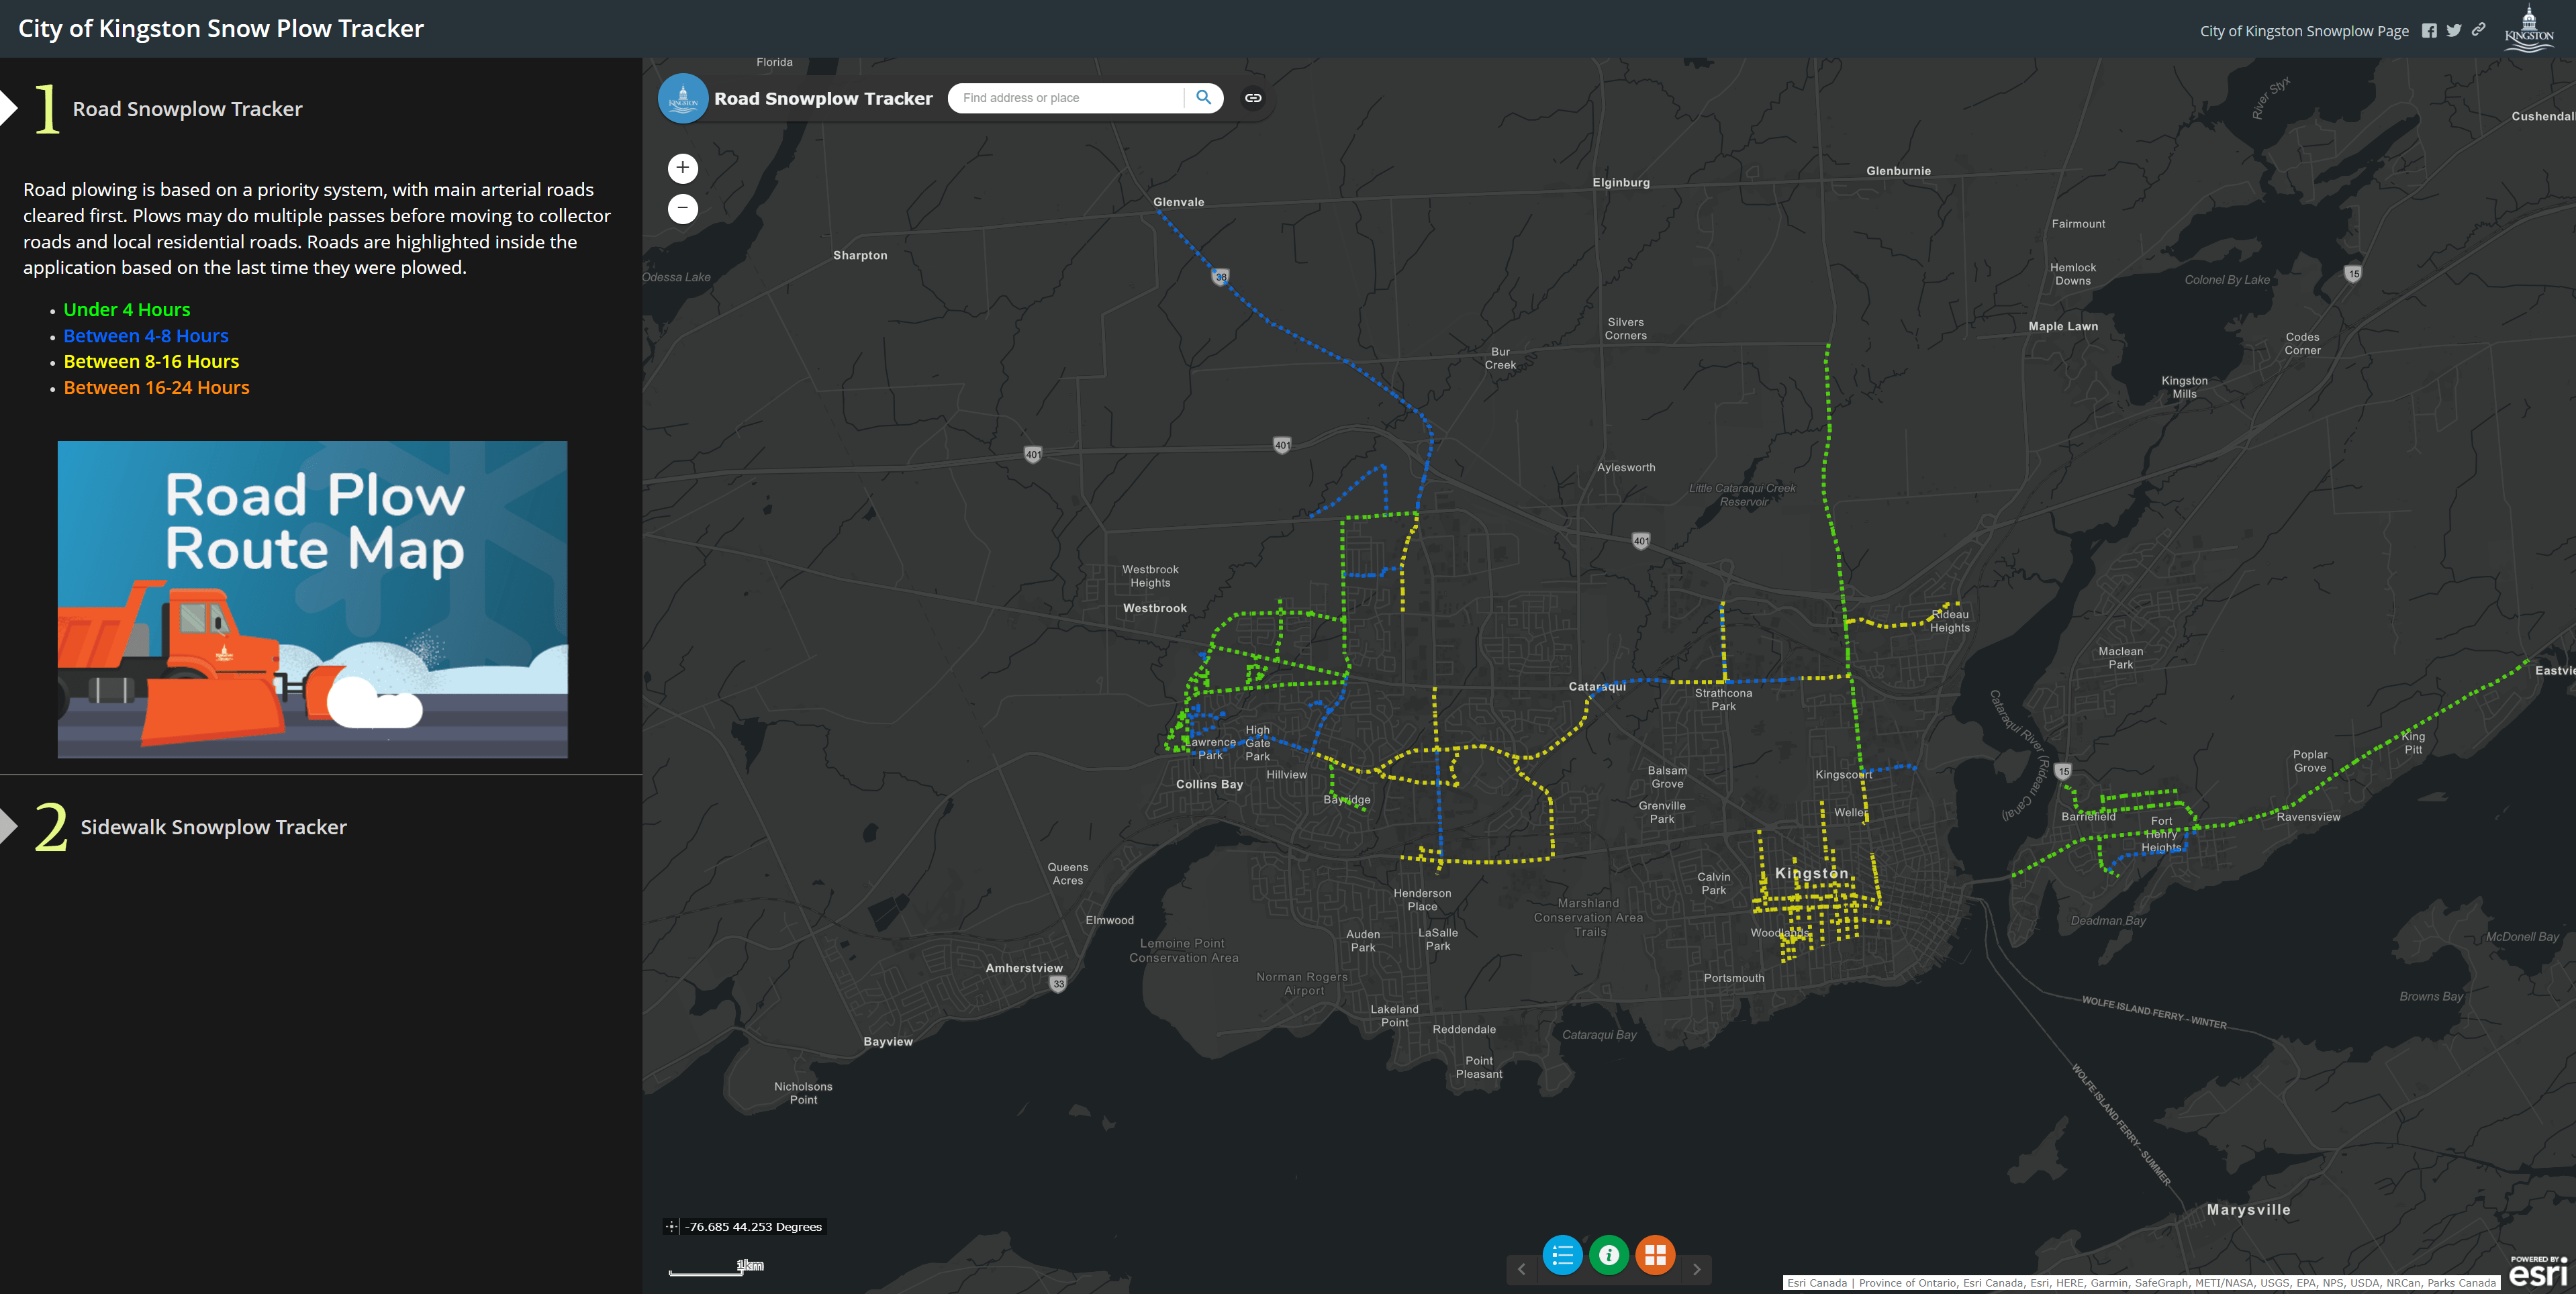Click the Kingston city logo
2576x1294 pixels.
(2528, 29)
